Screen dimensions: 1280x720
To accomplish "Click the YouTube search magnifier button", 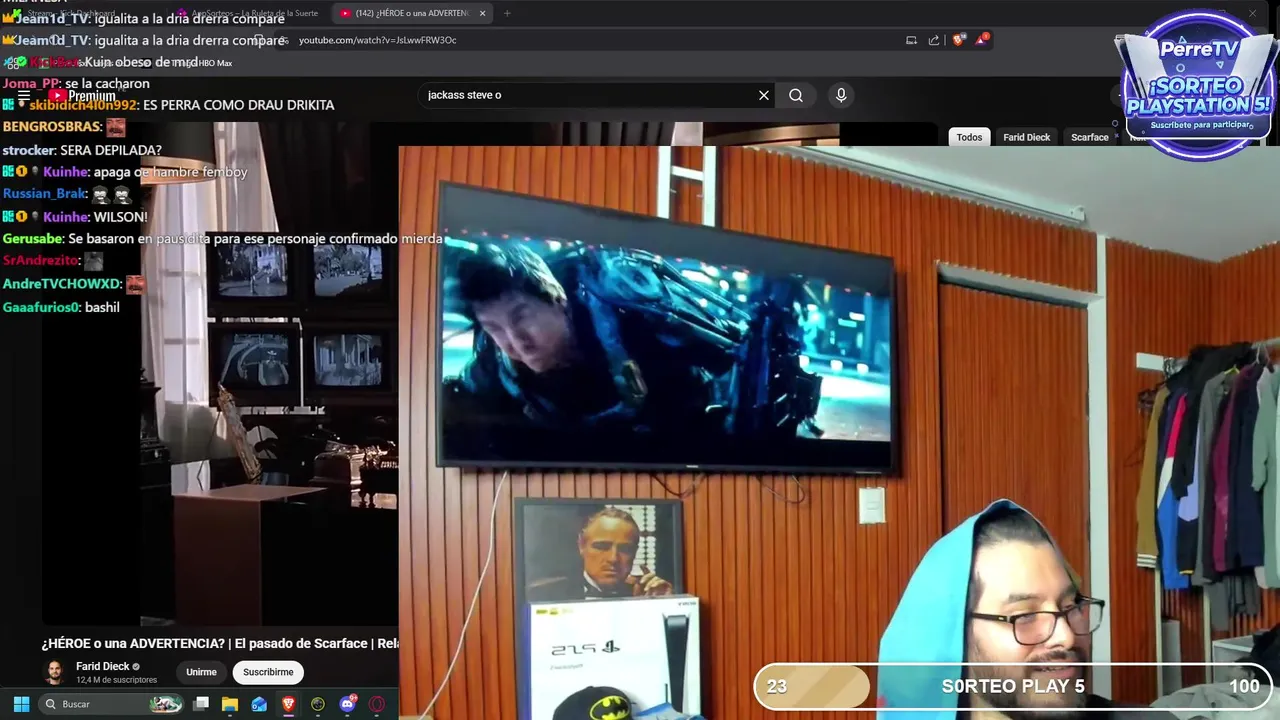I will (x=796, y=95).
